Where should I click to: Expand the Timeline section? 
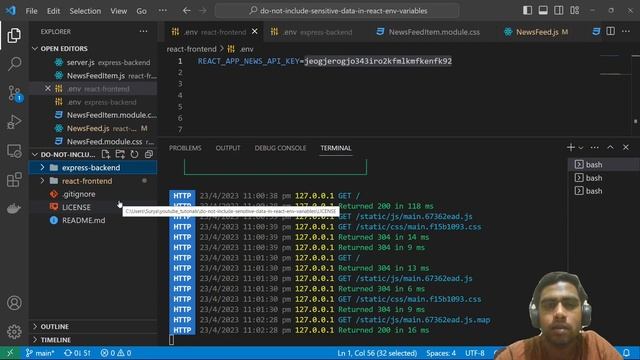[35, 340]
